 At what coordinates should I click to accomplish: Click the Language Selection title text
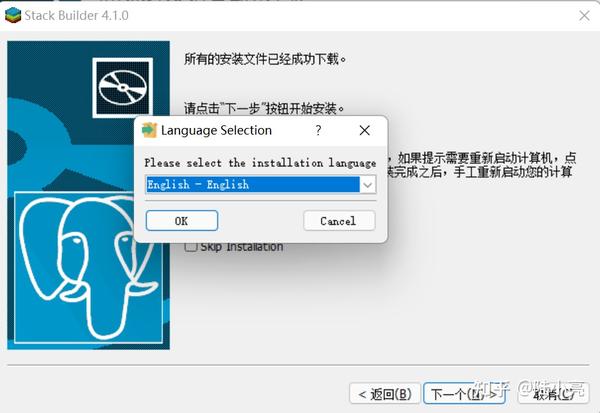tap(216, 131)
